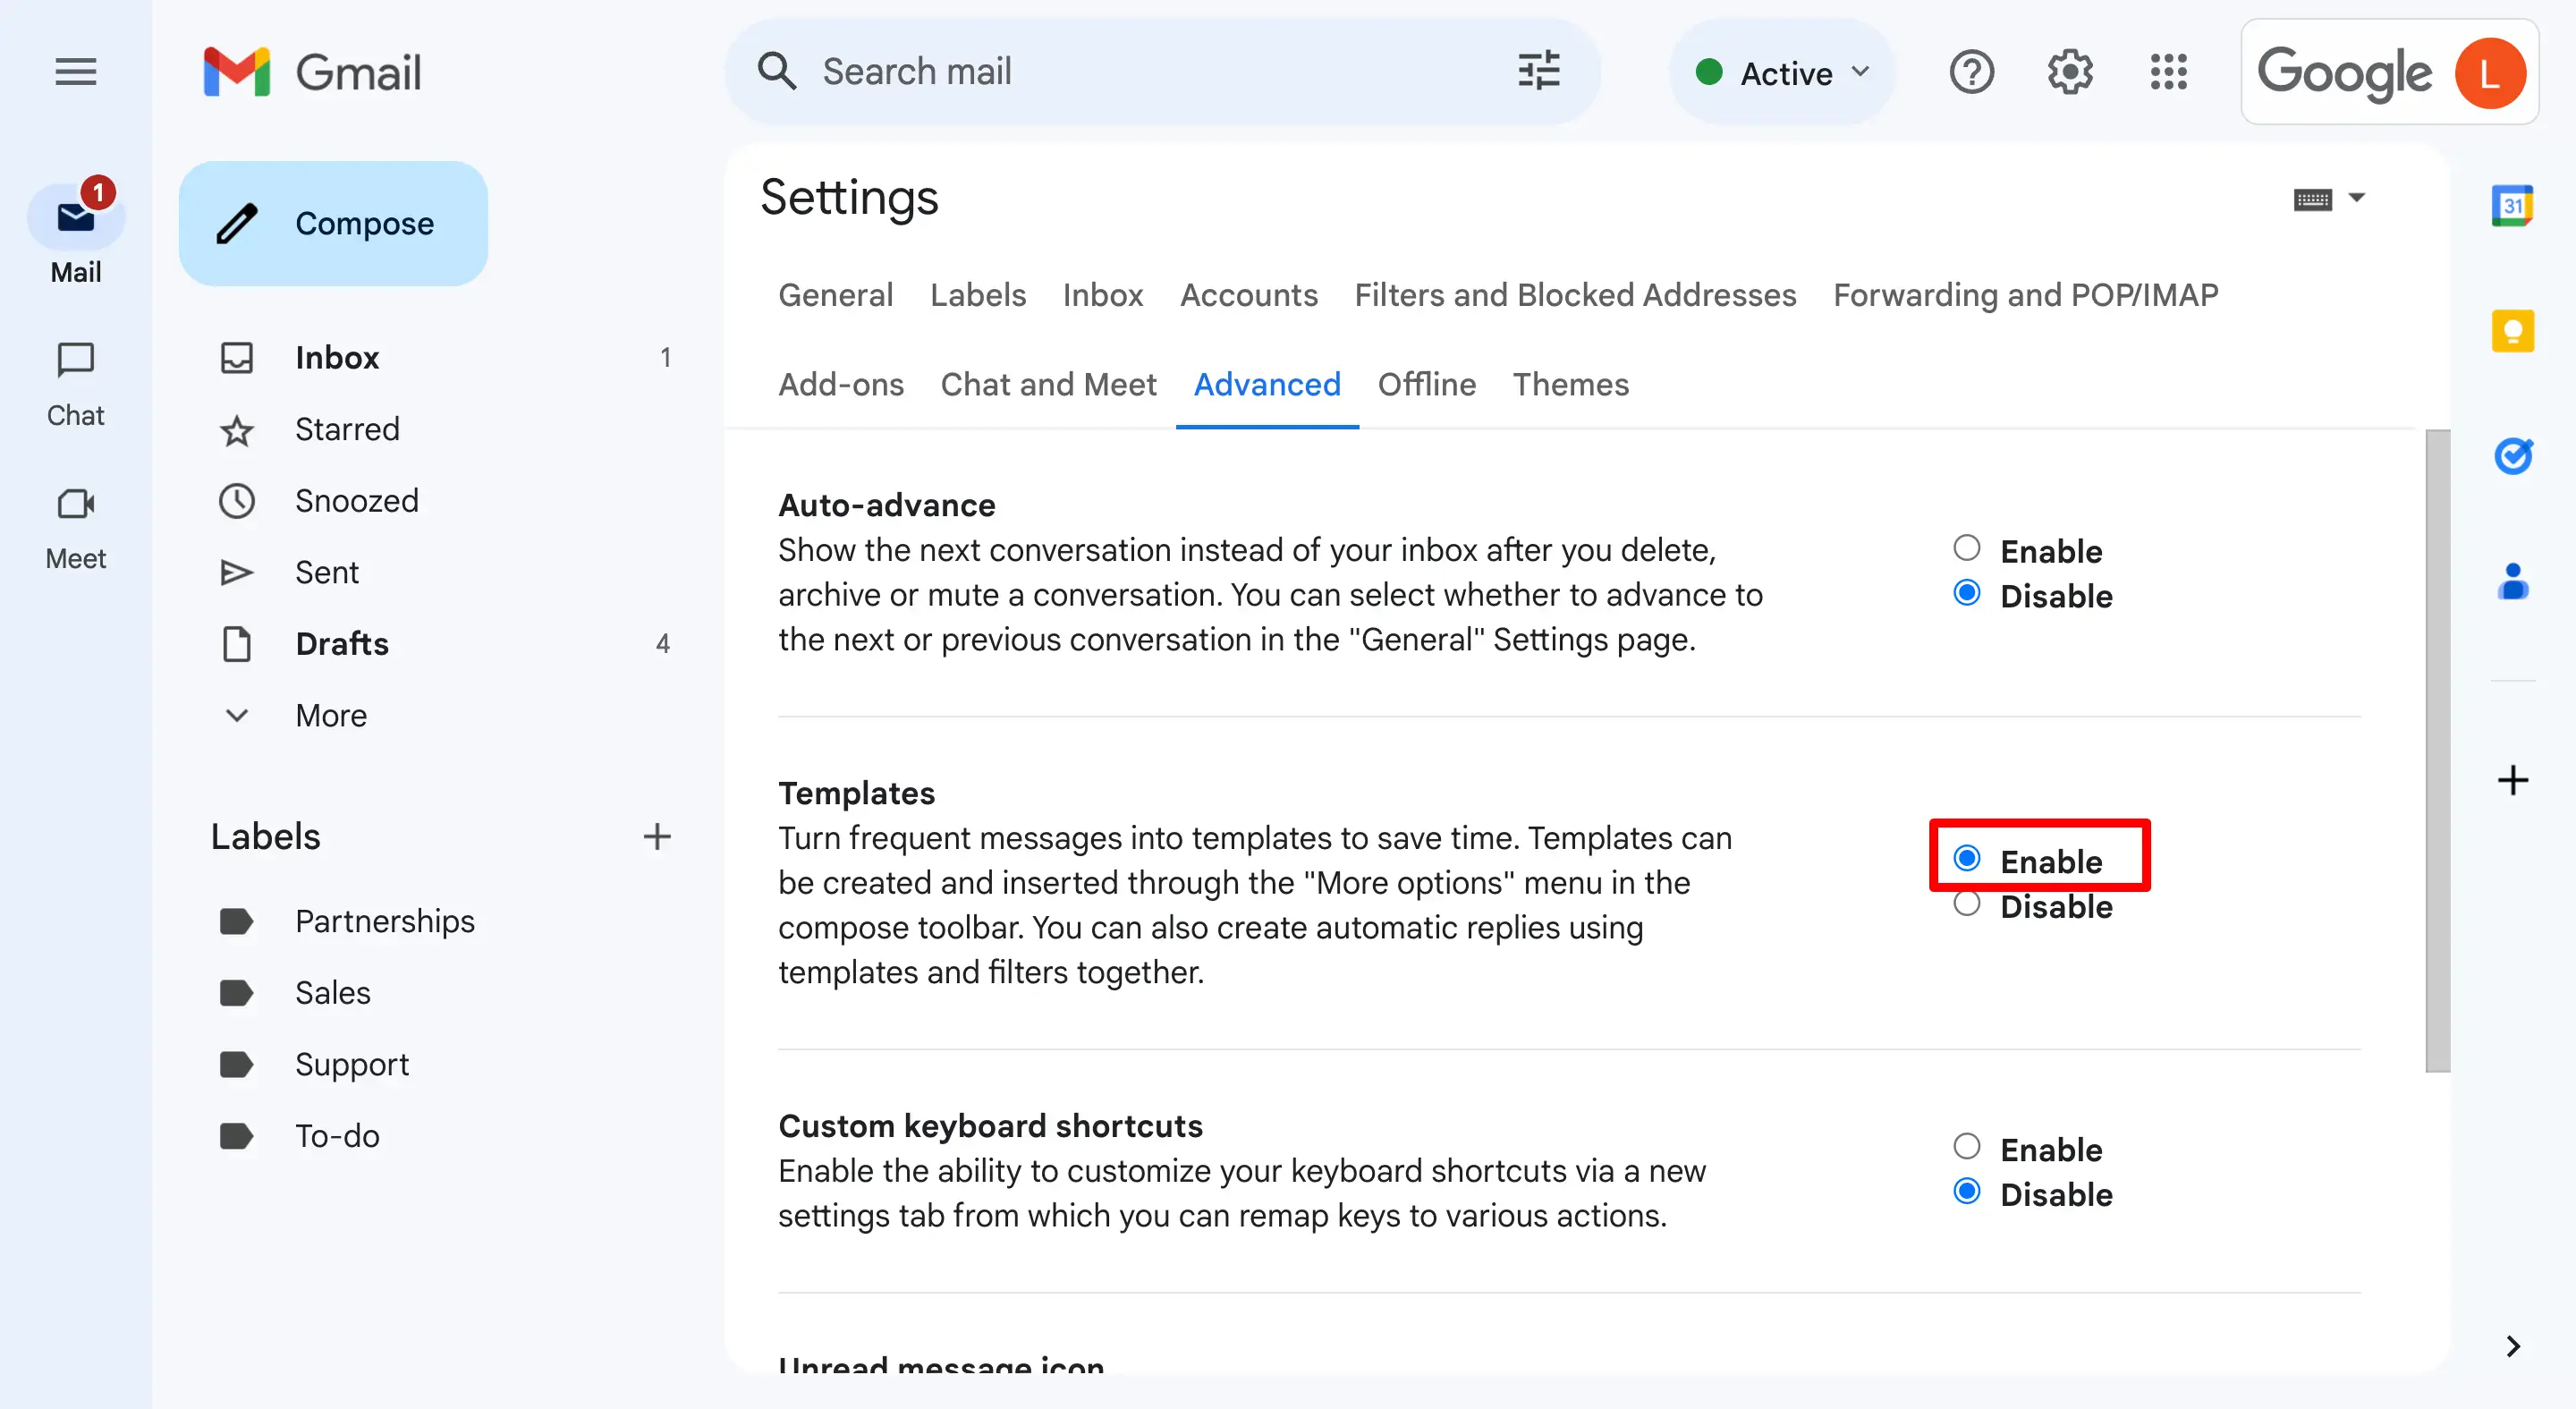Click the Settings gear icon
This screenshot has height=1409, width=2576.
[x=2069, y=72]
